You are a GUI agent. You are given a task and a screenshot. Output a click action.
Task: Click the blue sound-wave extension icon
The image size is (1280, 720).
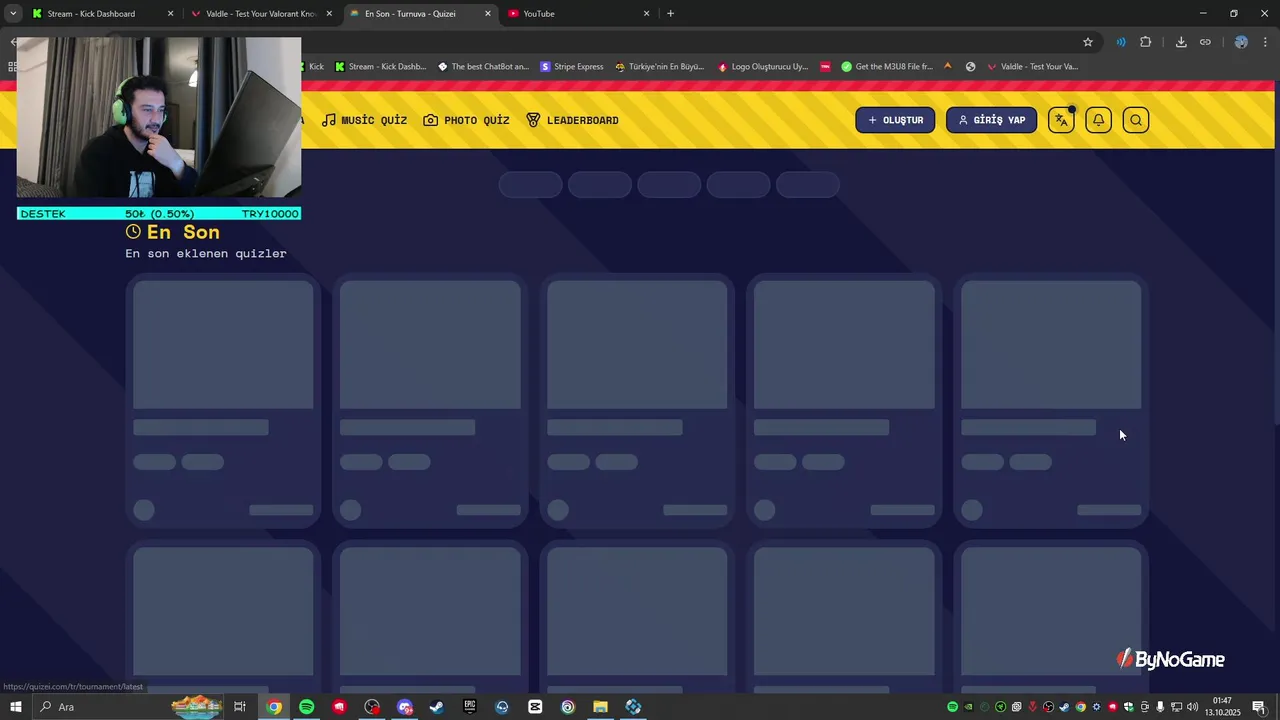[x=1121, y=42]
